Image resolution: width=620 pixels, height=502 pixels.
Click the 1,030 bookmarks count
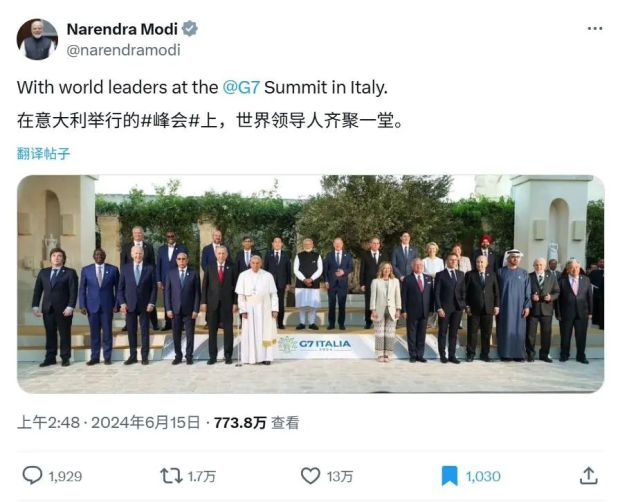(x=482, y=477)
